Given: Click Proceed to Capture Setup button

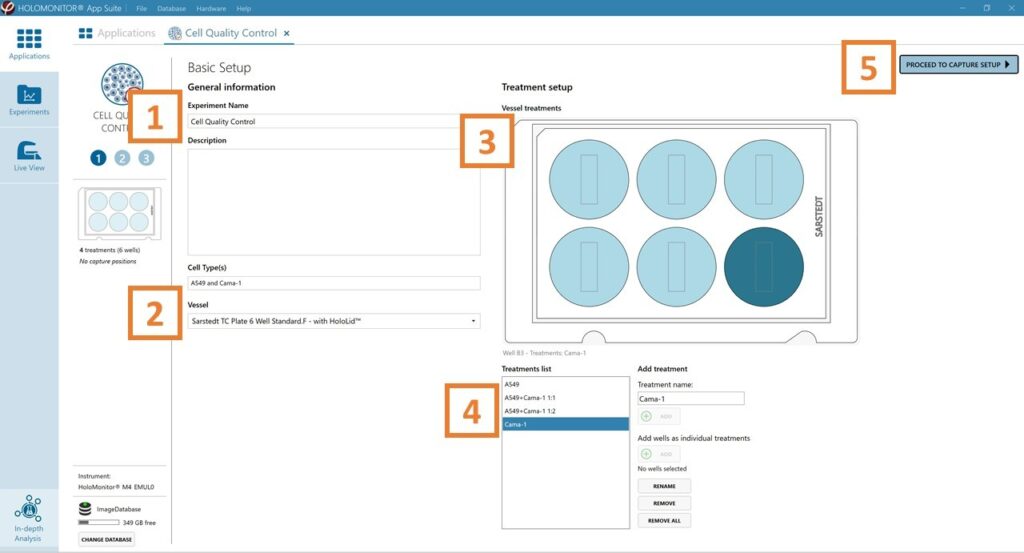Looking at the screenshot, I should [958, 65].
